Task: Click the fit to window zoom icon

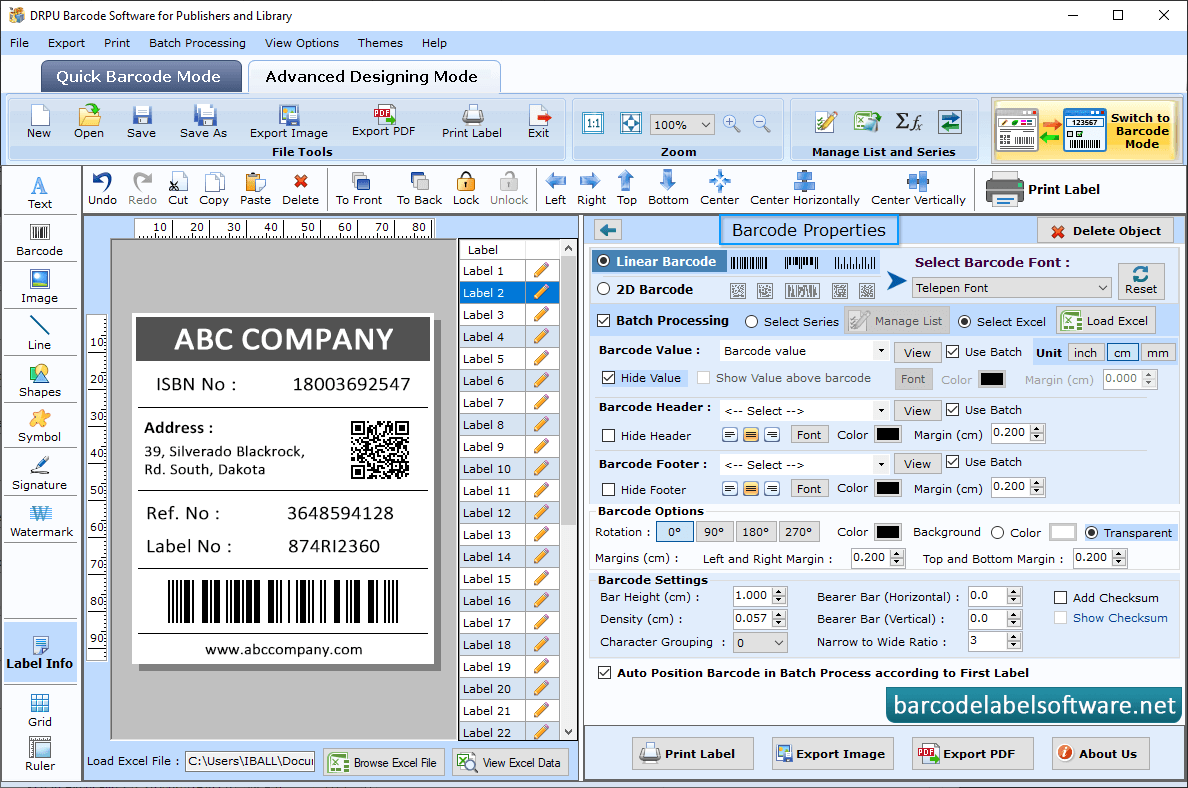Action: [630, 124]
